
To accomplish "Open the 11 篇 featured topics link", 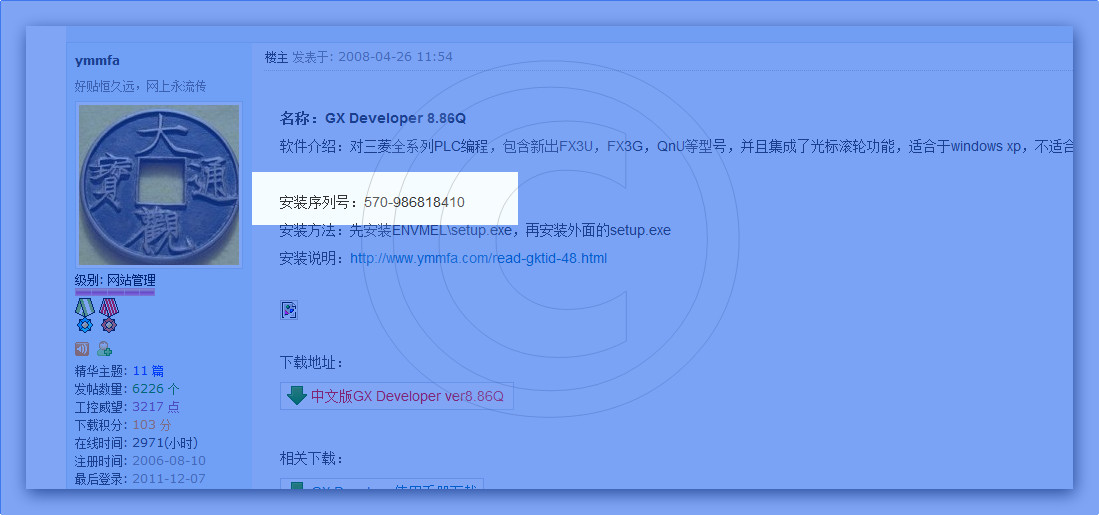I will click(x=148, y=371).
